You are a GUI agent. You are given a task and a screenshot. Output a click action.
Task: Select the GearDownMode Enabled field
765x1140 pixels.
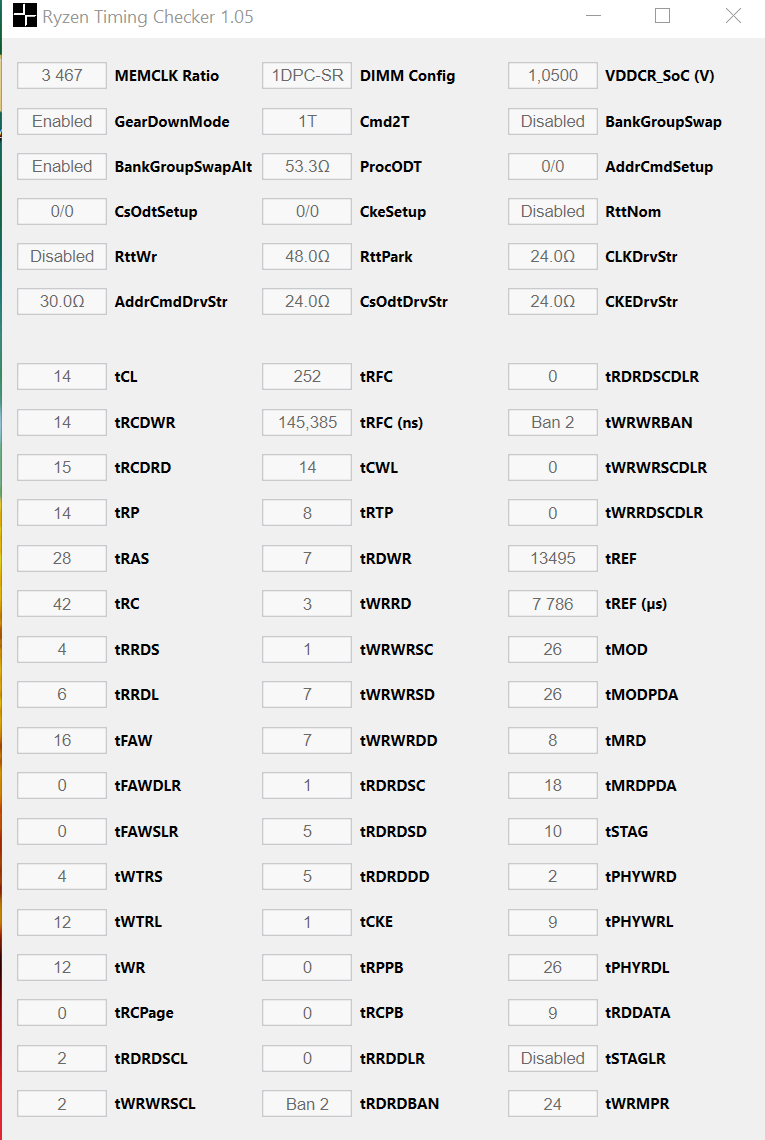pos(62,121)
